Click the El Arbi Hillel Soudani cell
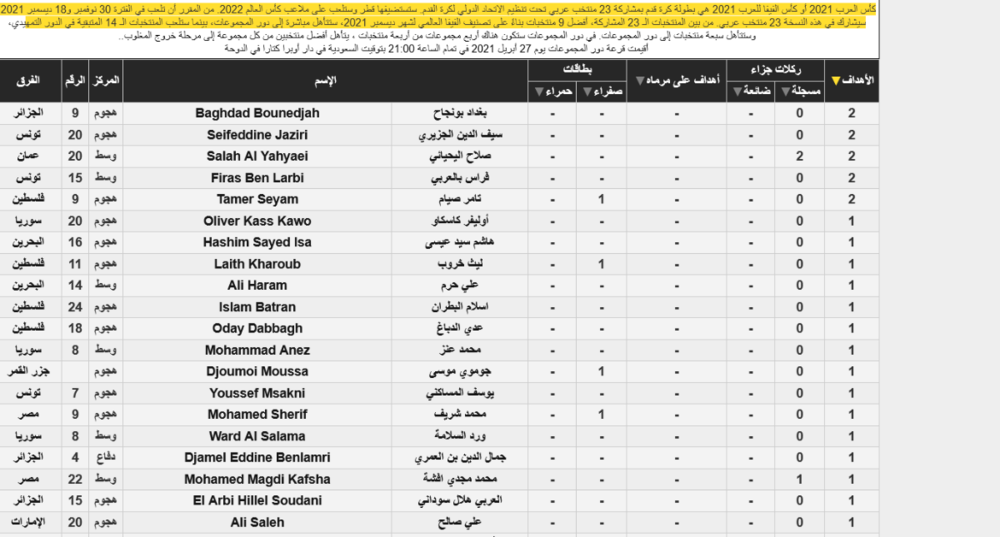Viewport: 1000px width, 537px height. coord(257,501)
